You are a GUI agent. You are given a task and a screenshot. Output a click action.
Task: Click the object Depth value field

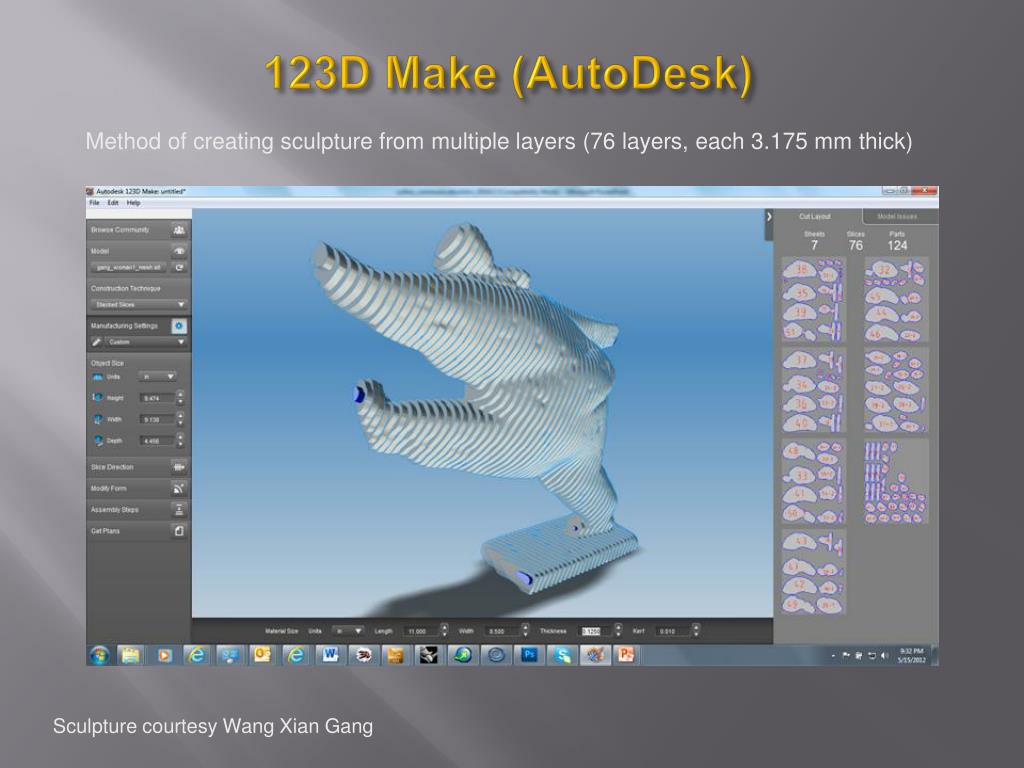(x=157, y=441)
